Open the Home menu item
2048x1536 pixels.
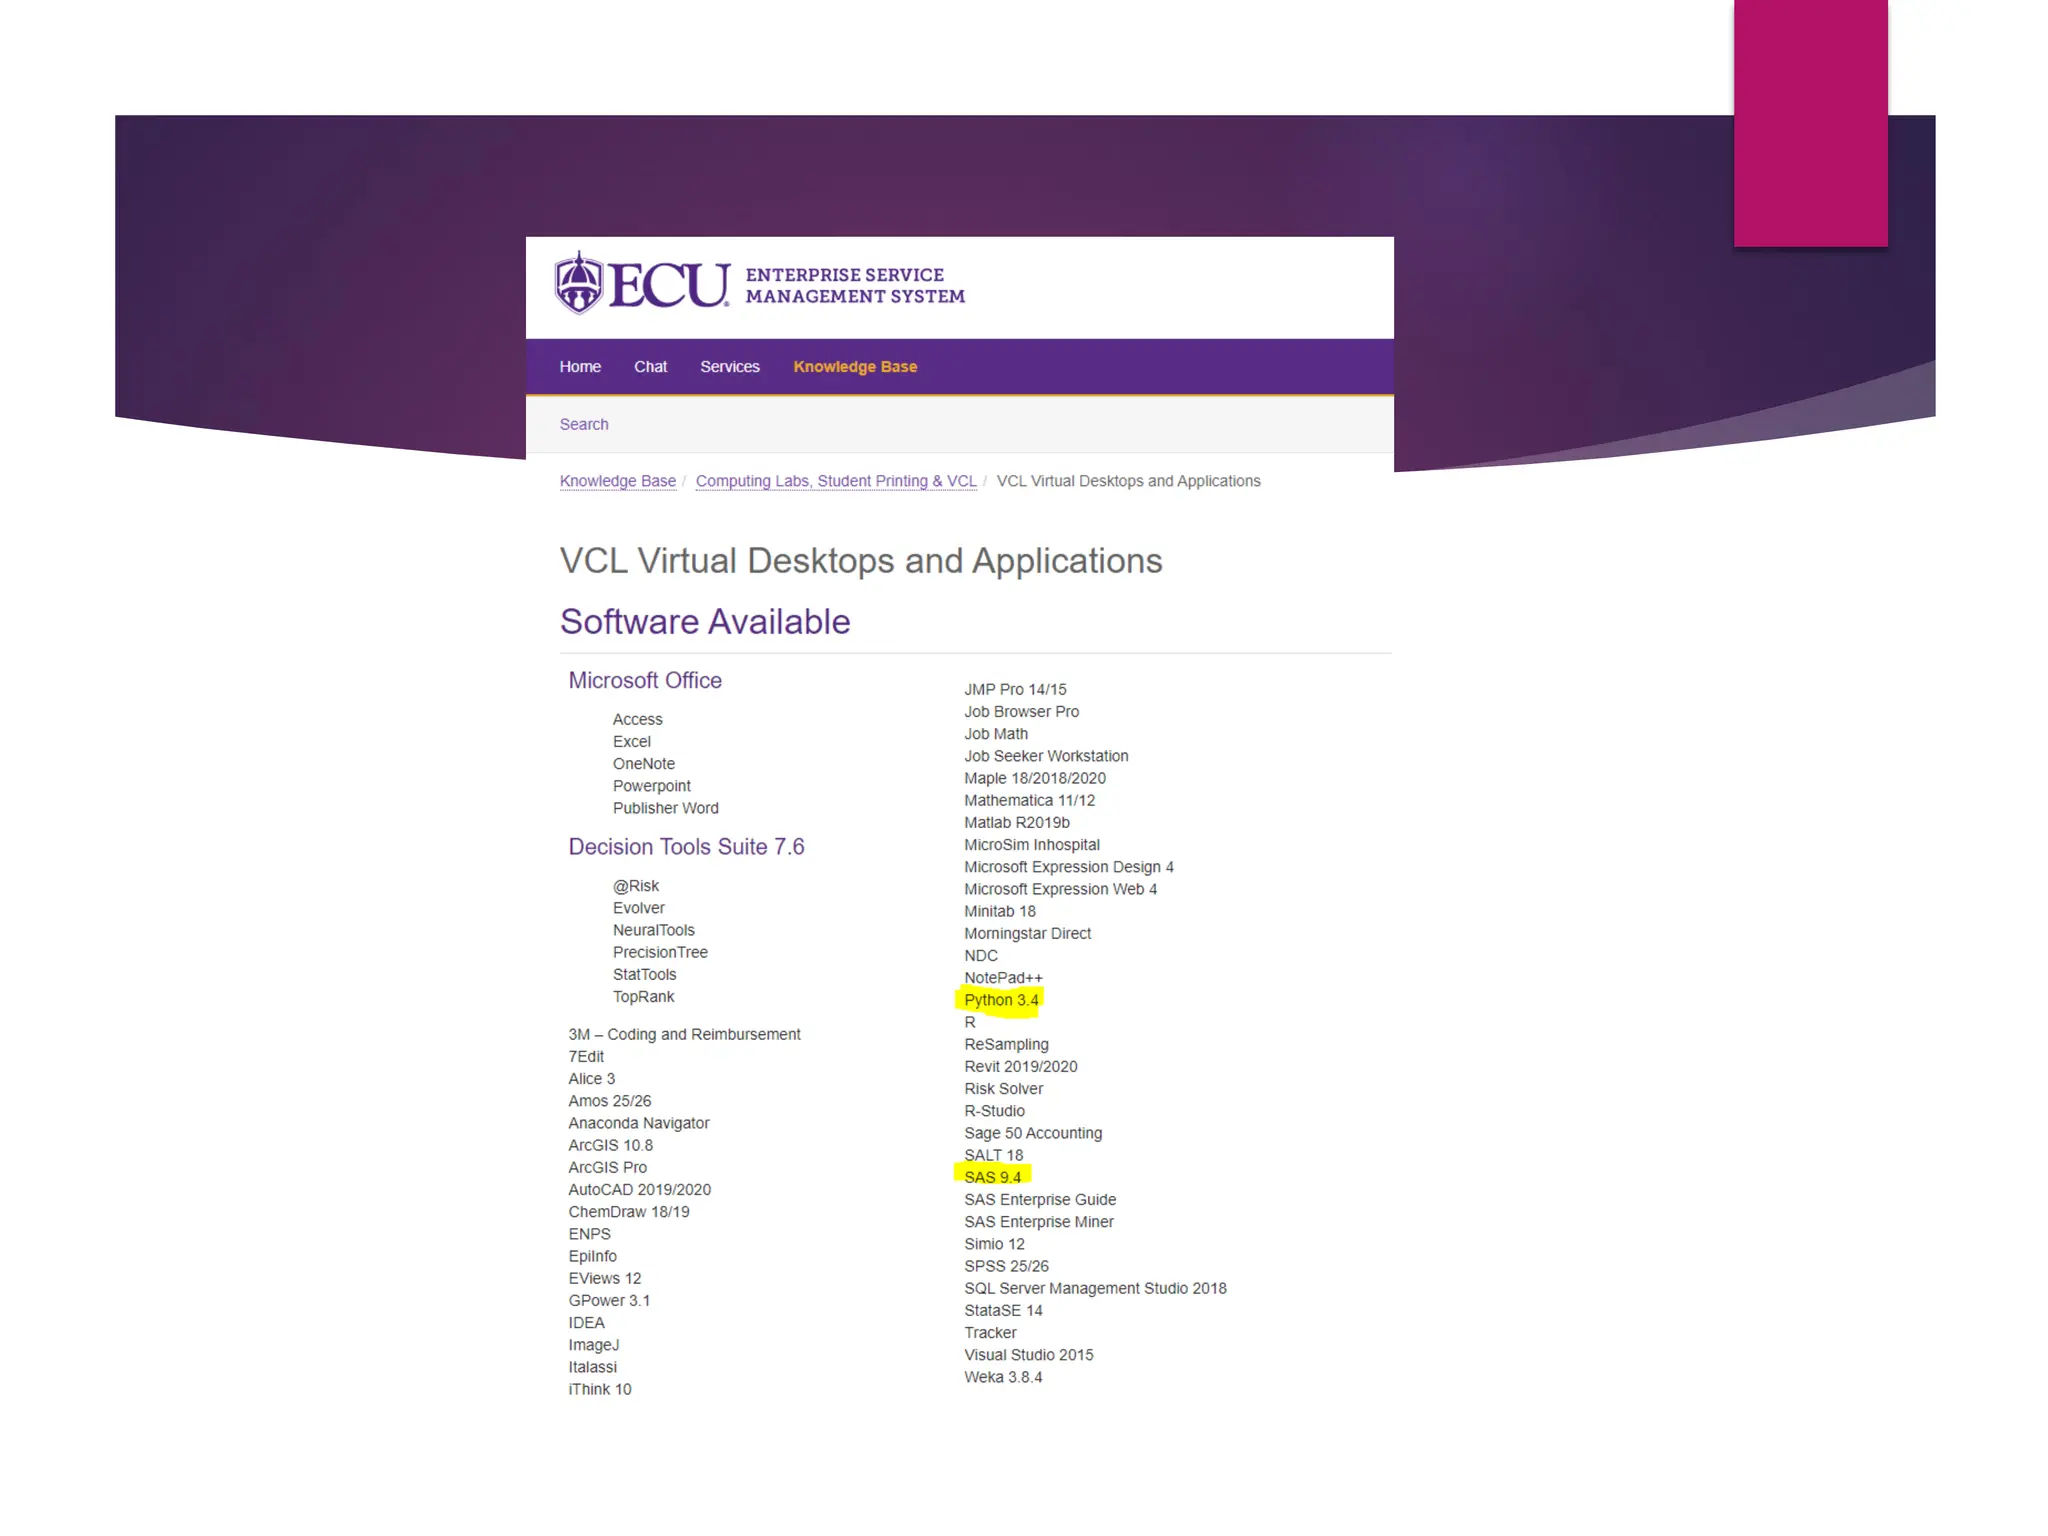point(580,367)
